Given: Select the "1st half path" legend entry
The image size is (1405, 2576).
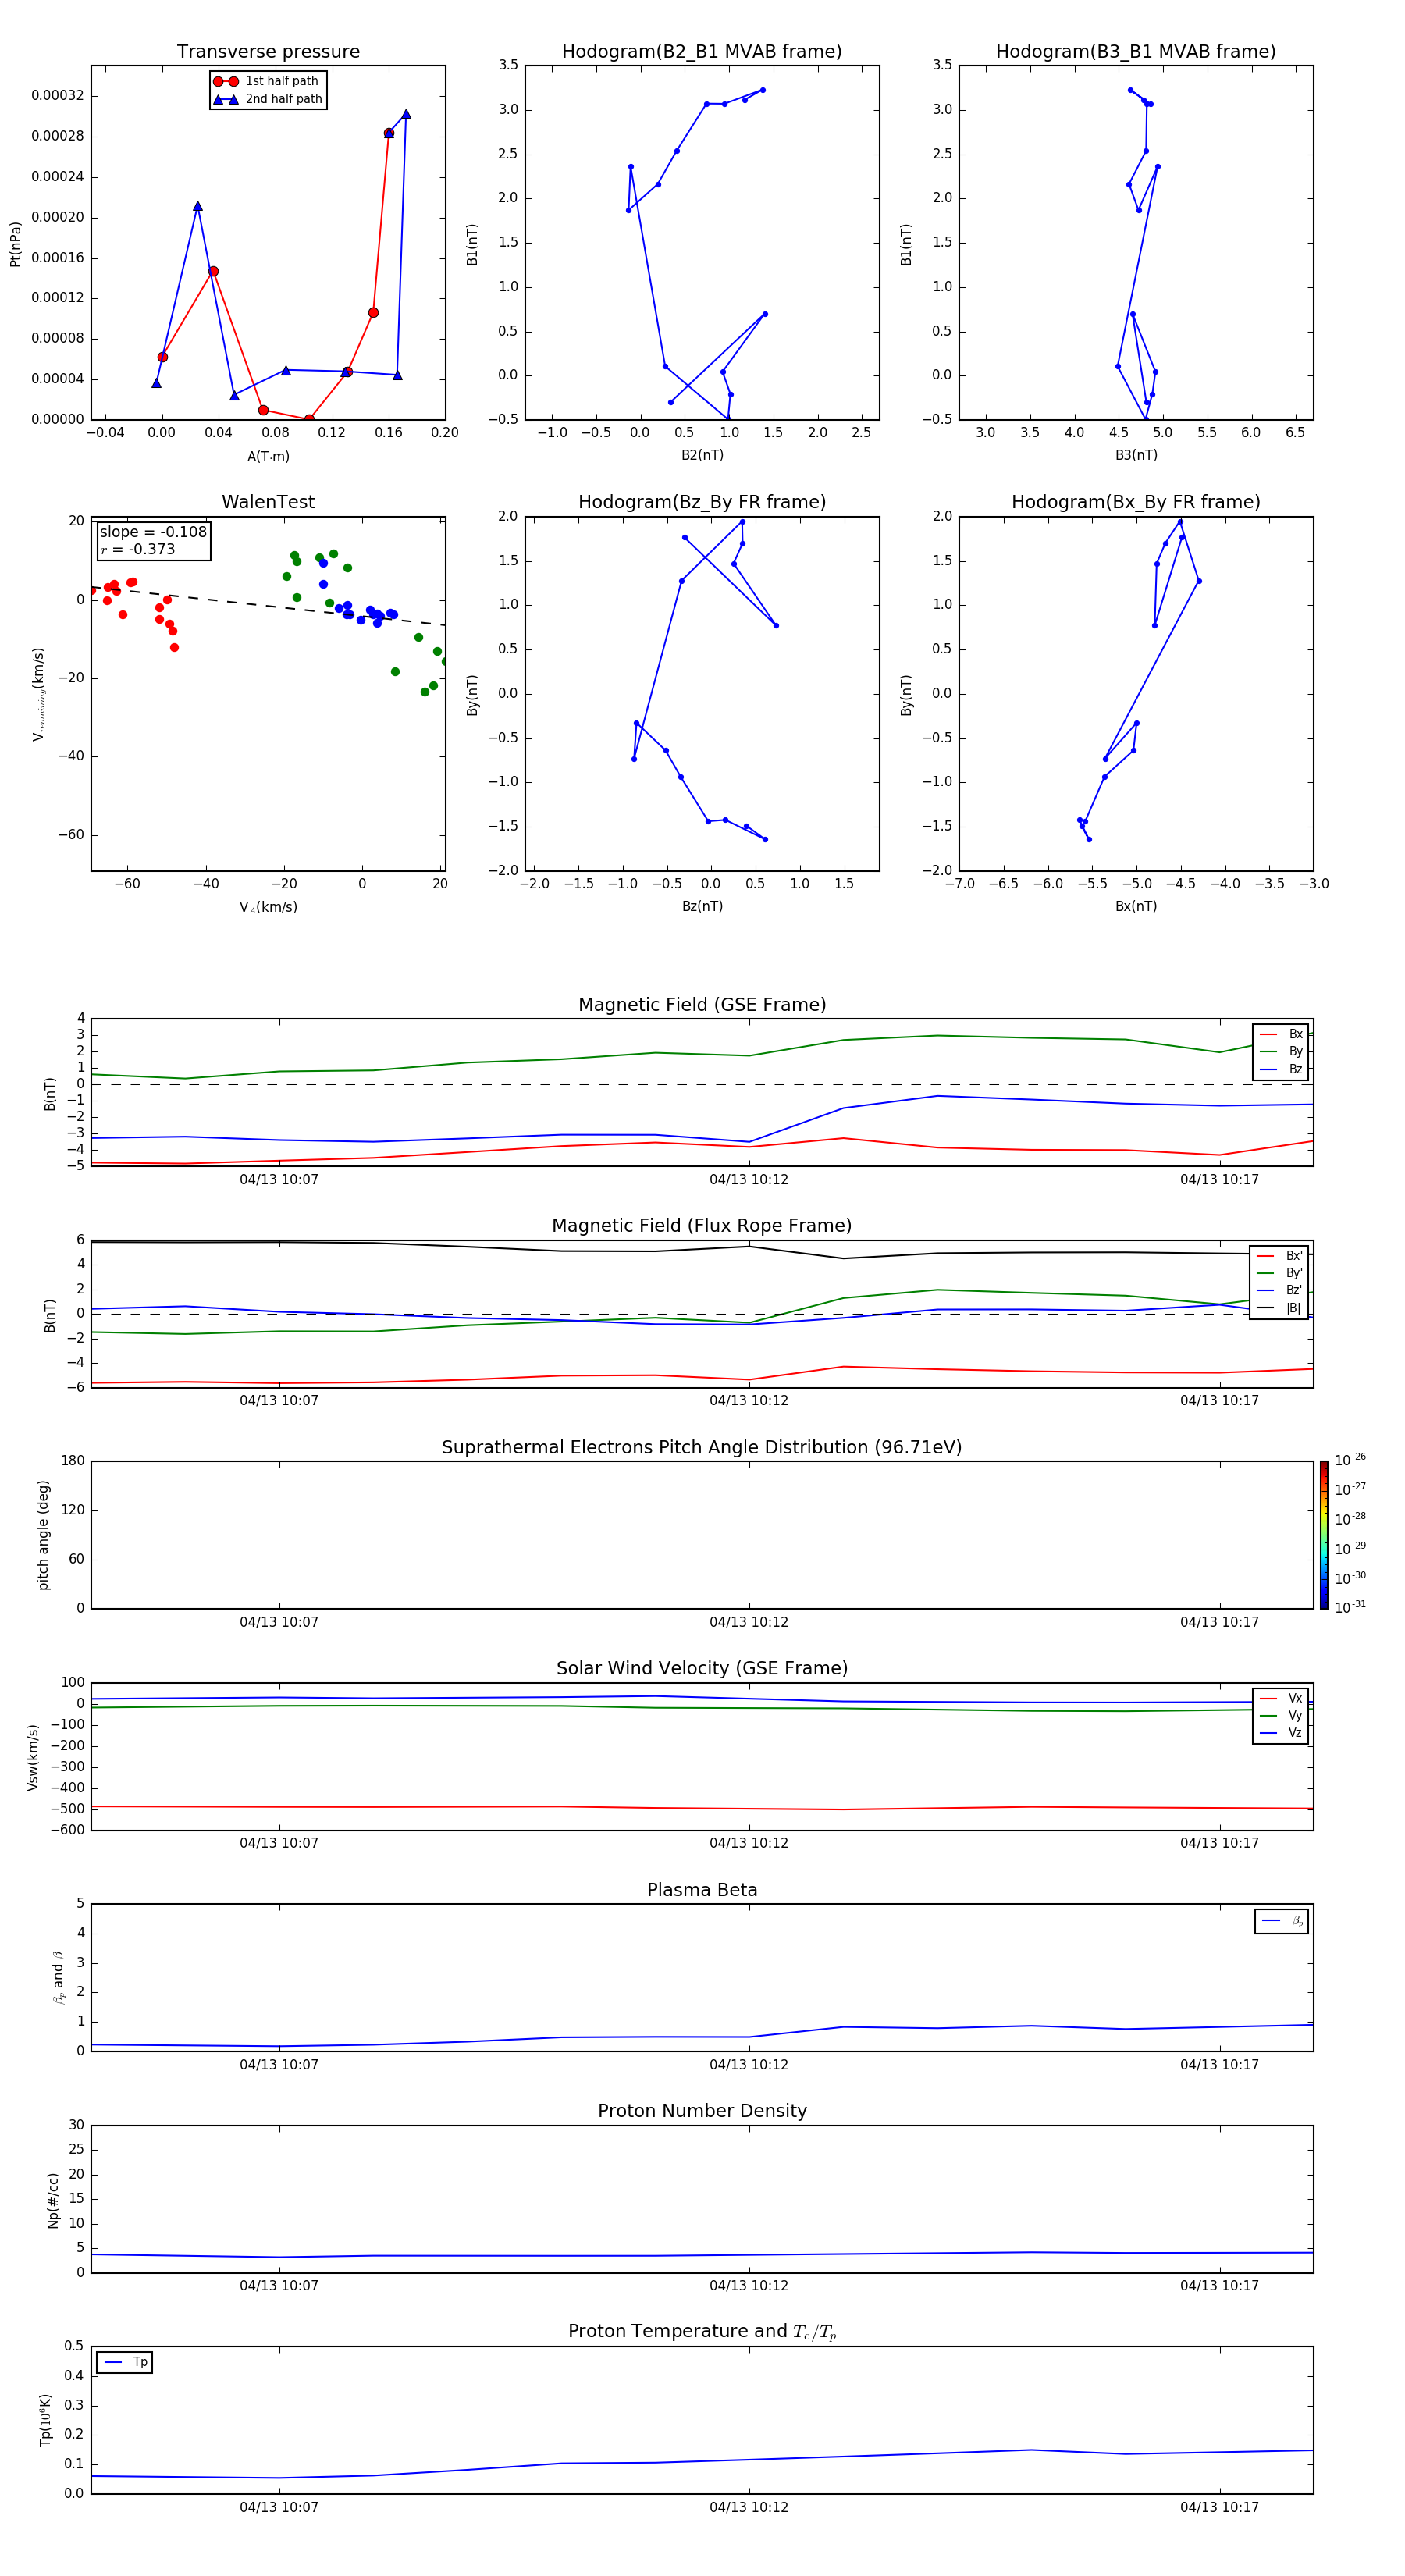Looking at the screenshot, I should coord(268,81).
